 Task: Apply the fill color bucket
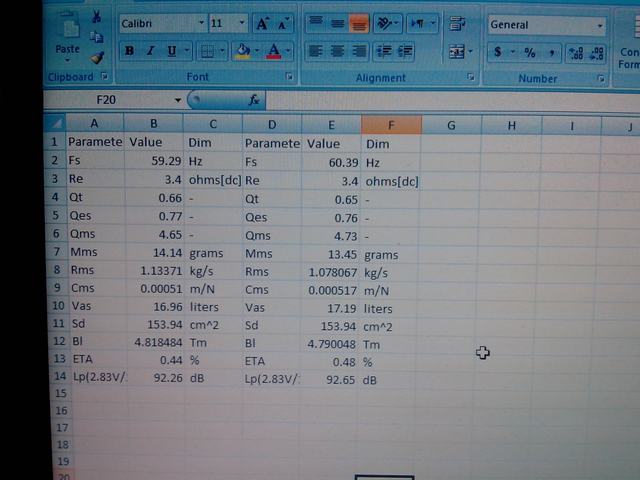tap(243, 51)
